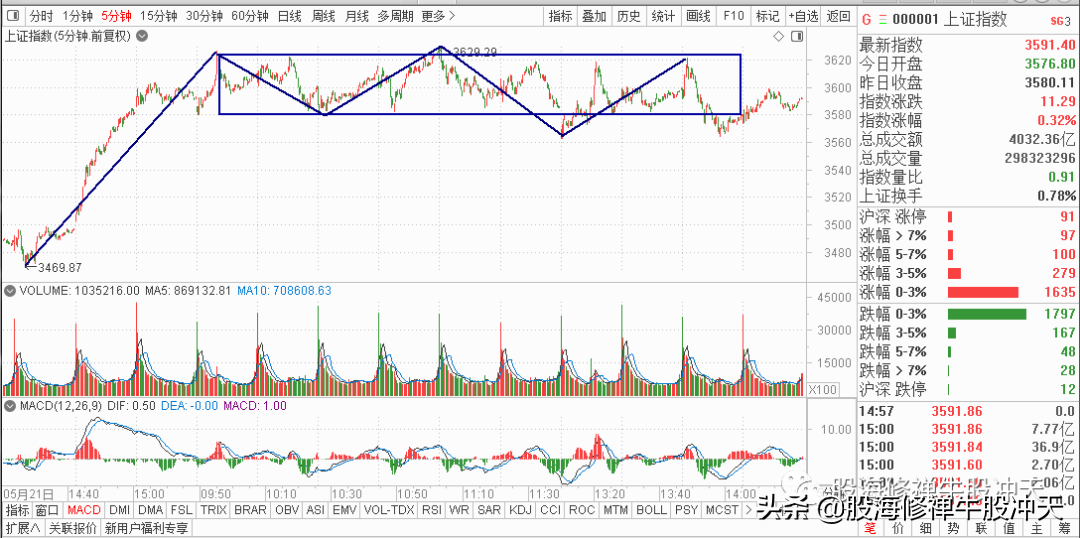Select the TRIX indicator tab
The image size is (1080, 538).
pos(214,510)
